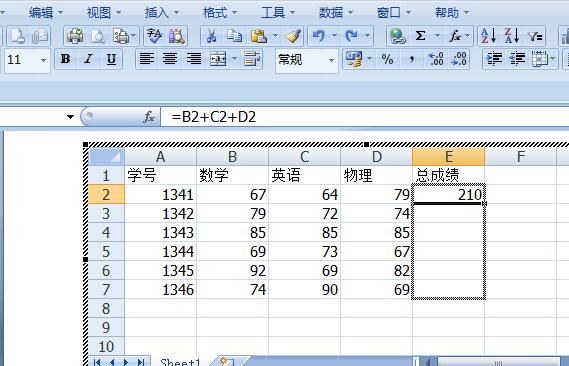Click the Print toolbar icon
The image size is (569, 366).
75,36
